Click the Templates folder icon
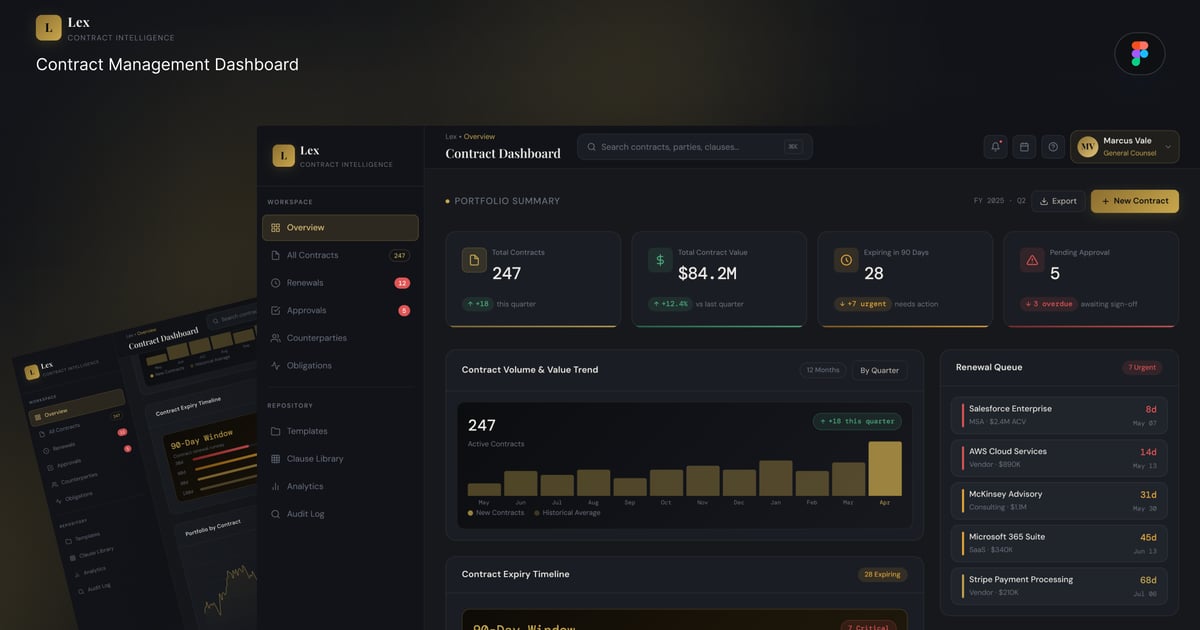 [x=276, y=431]
